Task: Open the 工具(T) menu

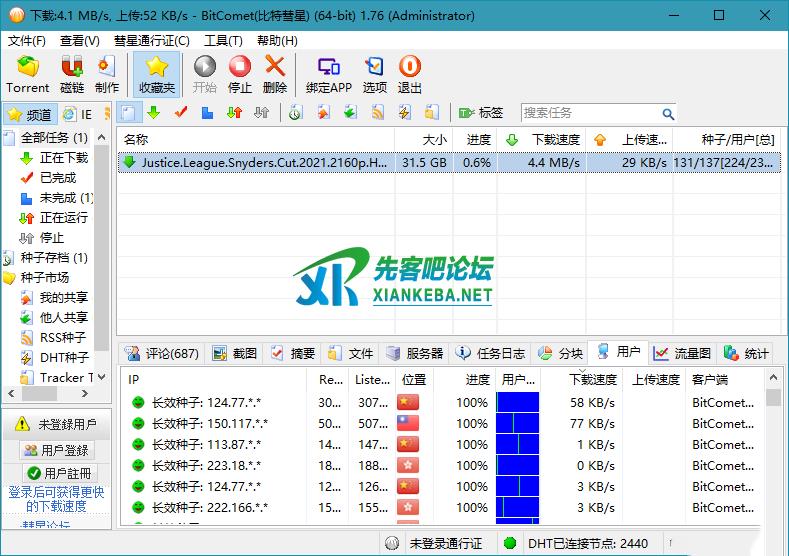Action: (223, 41)
